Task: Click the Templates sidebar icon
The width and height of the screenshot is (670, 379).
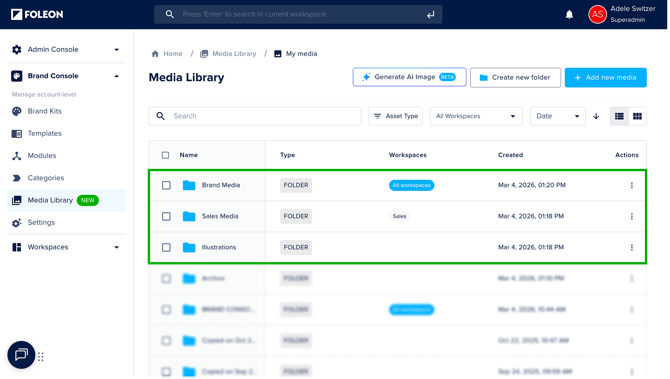Action: tap(17, 134)
